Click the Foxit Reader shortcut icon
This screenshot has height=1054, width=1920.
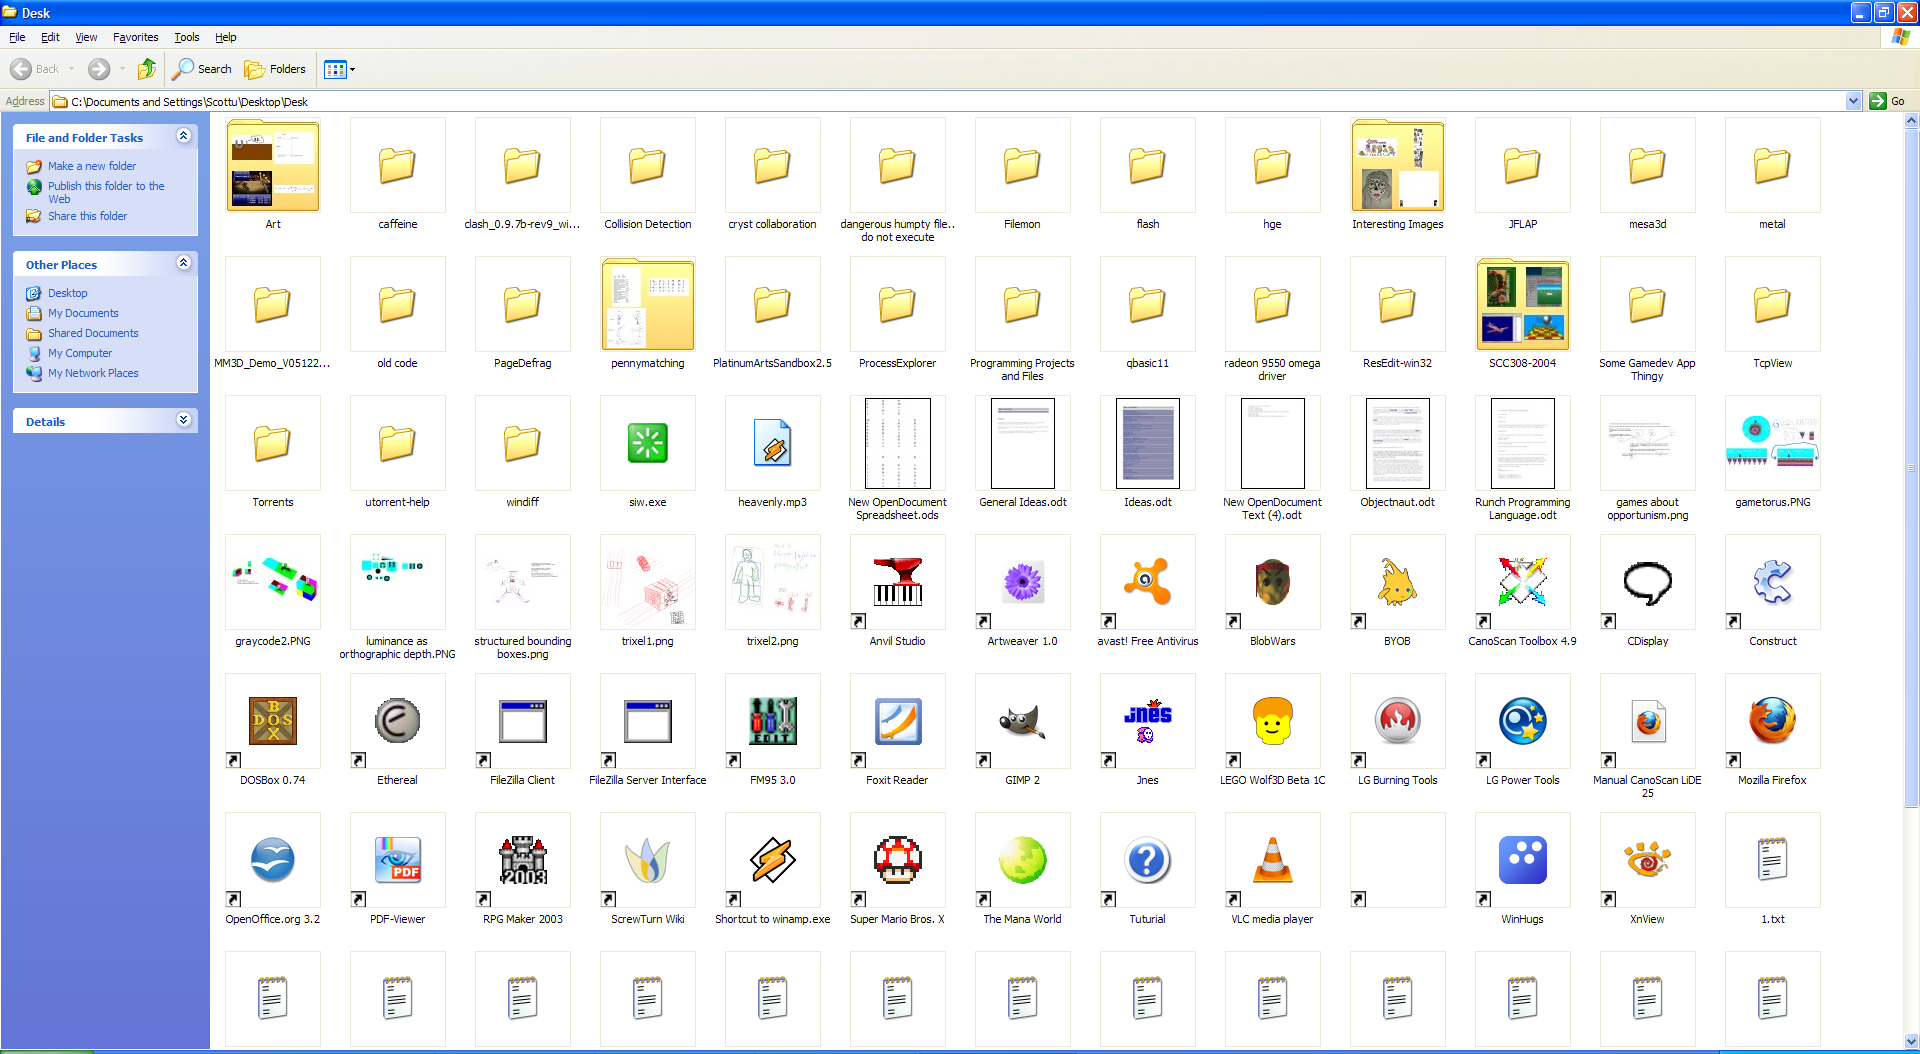[897, 722]
